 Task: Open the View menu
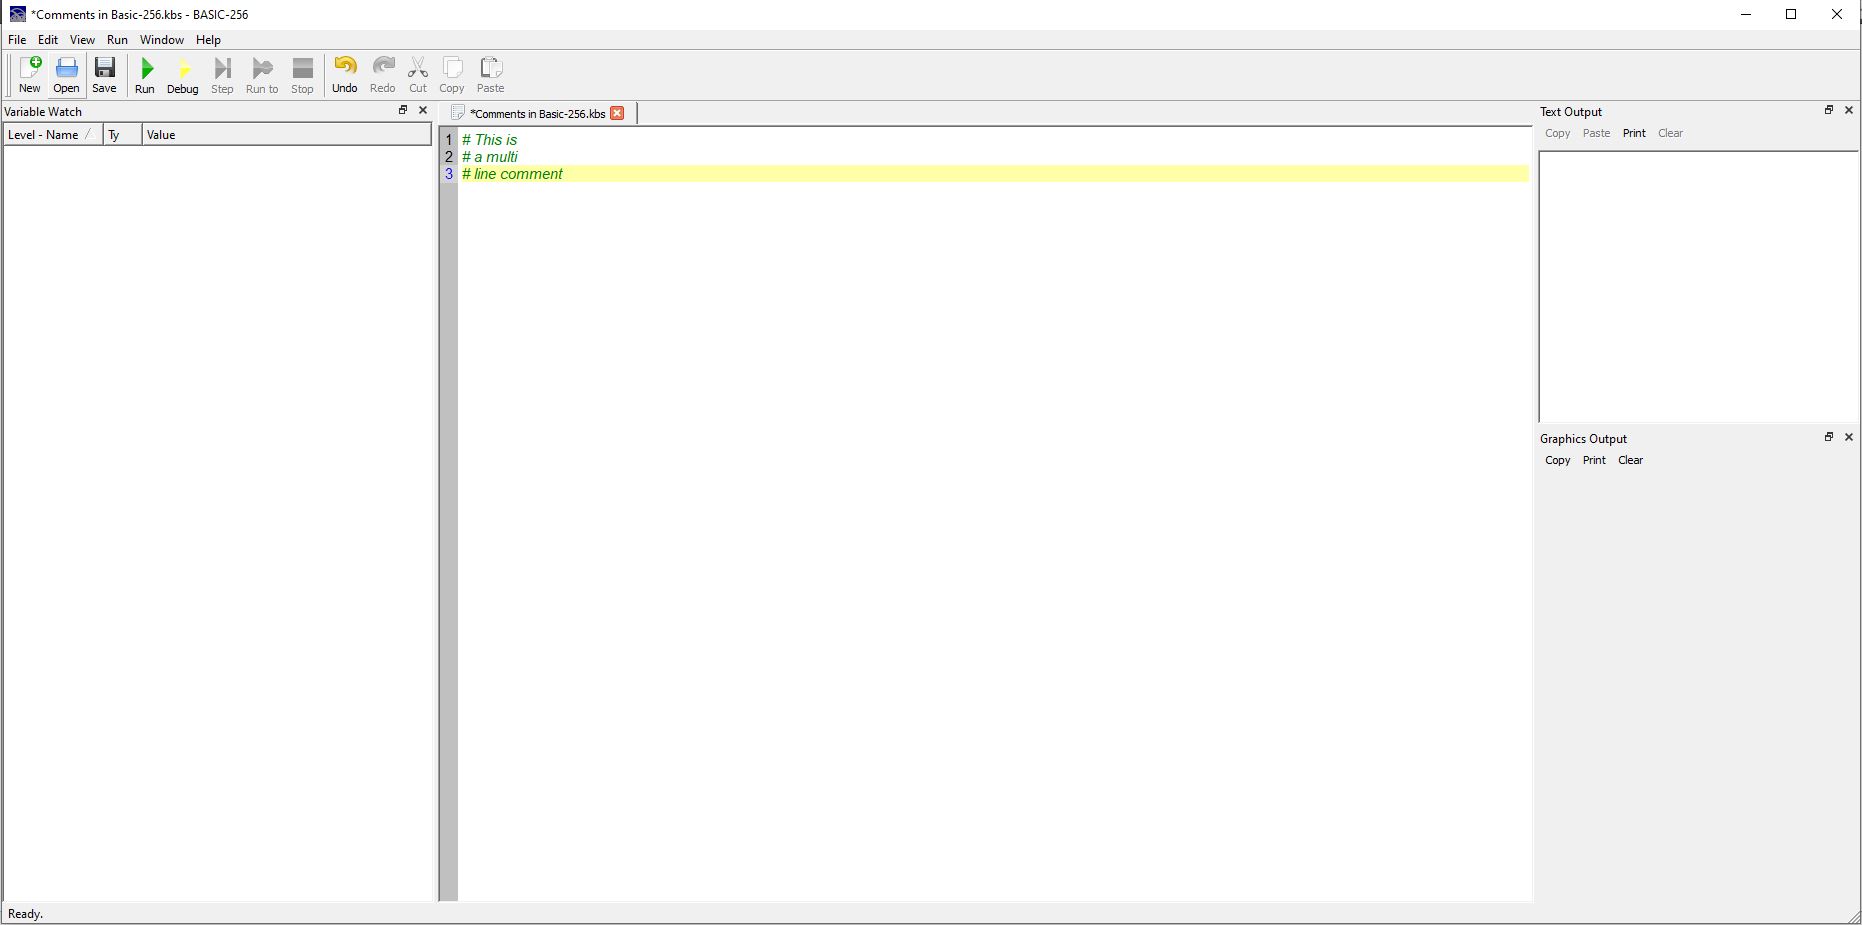pos(82,40)
